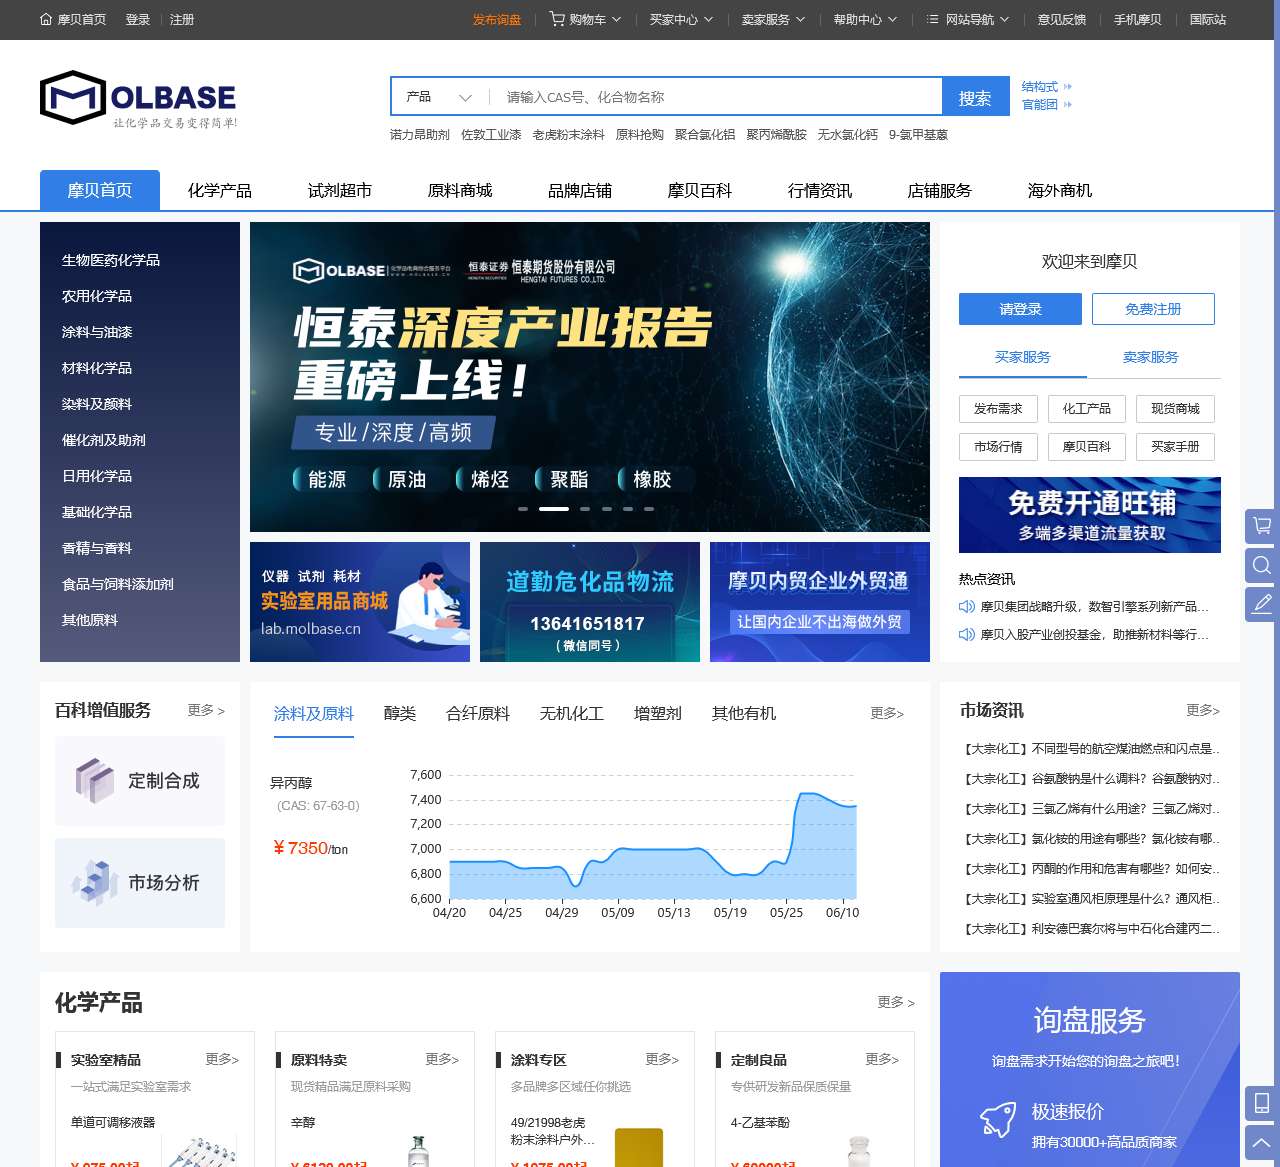Click arrow icon next to 官能团
Image resolution: width=1280 pixels, height=1167 pixels.
tap(1067, 104)
